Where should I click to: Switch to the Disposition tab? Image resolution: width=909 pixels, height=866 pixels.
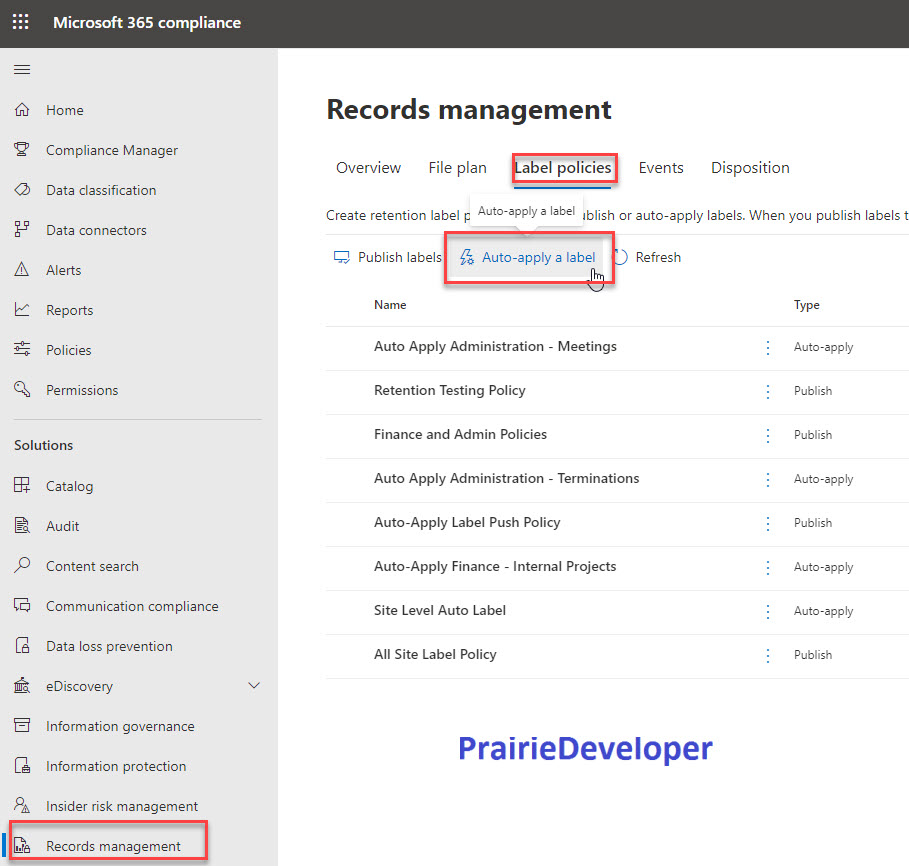750,168
